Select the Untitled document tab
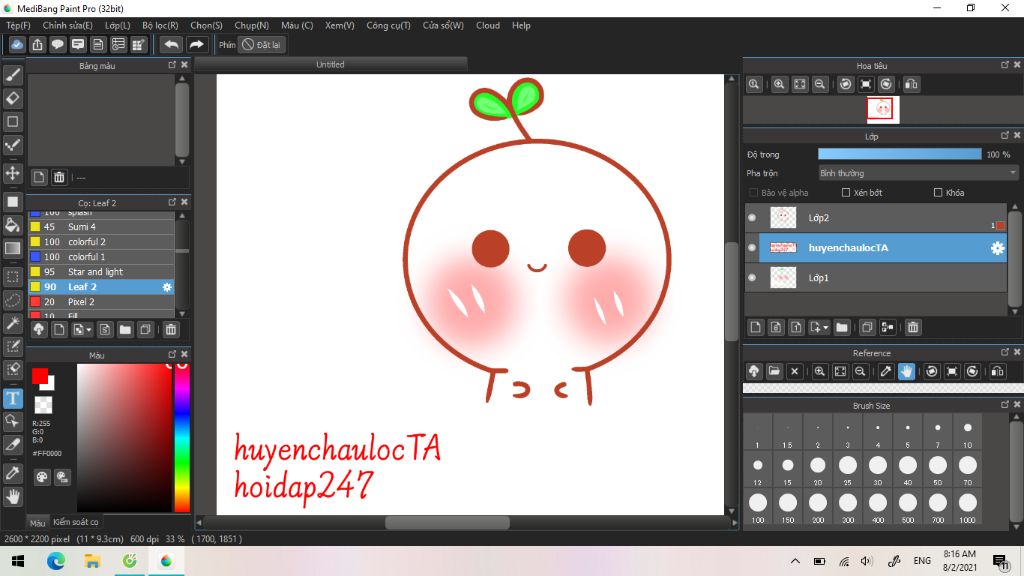The width and height of the screenshot is (1024, 576). [x=330, y=65]
